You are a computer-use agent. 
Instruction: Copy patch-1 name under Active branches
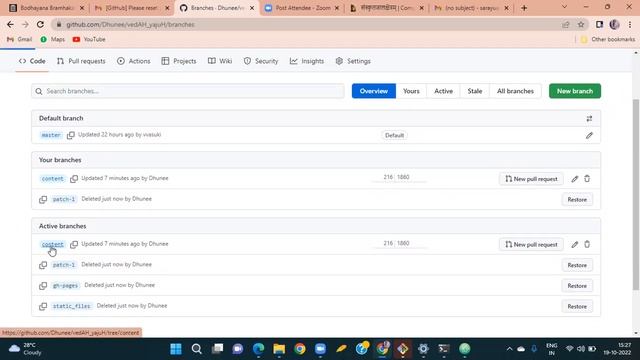(x=43, y=265)
